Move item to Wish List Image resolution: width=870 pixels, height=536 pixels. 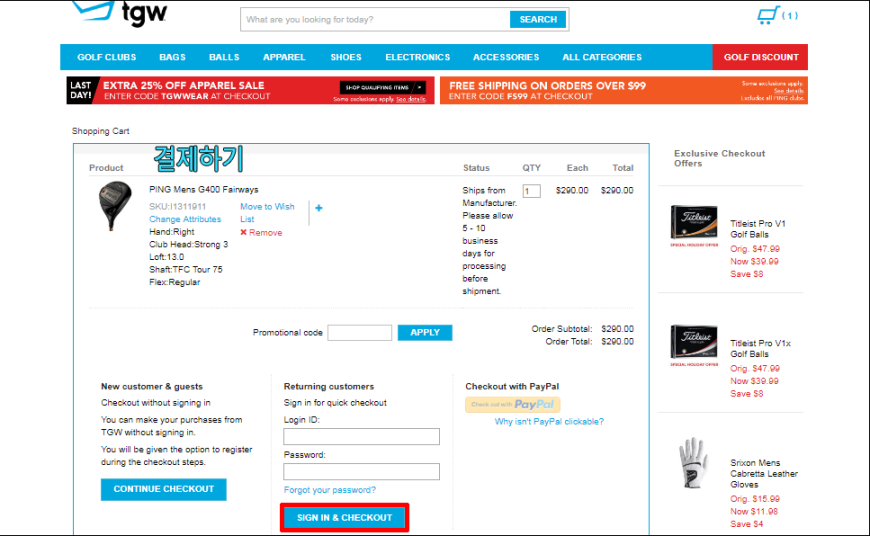[x=267, y=213]
